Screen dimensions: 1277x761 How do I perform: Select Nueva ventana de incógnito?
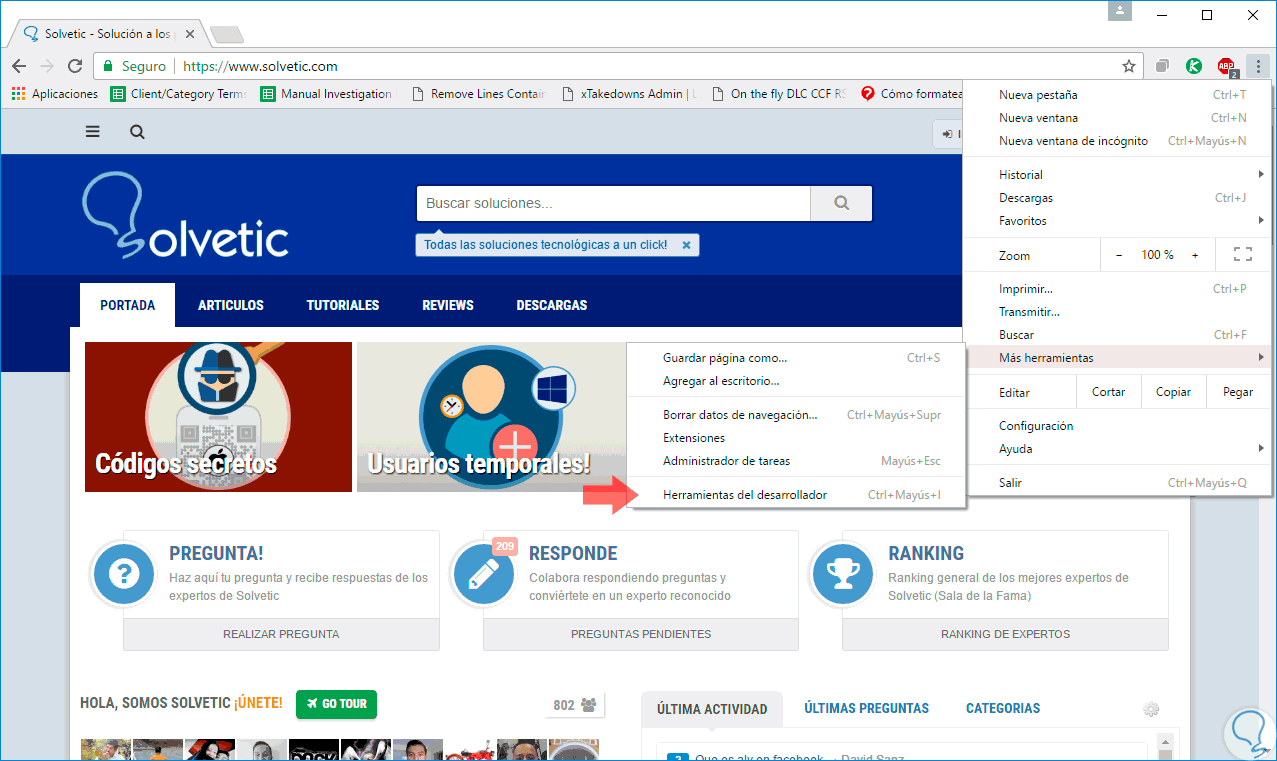pos(1117,141)
